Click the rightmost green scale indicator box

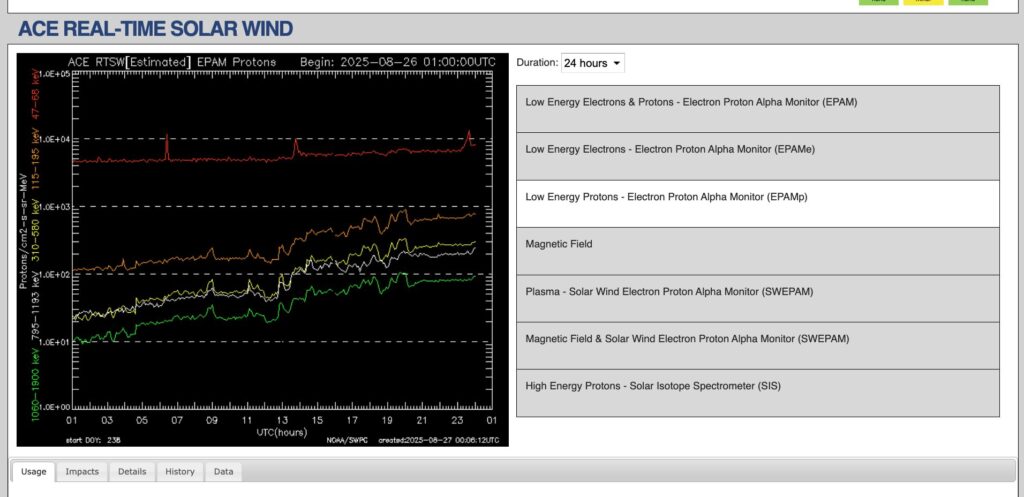(967, 2)
